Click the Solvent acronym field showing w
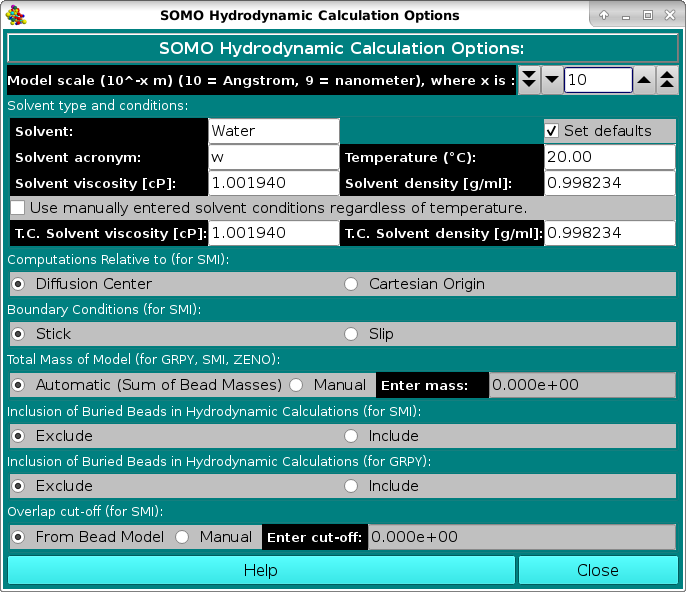The image size is (686, 592). pyautogui.click(x=274, y=157)
